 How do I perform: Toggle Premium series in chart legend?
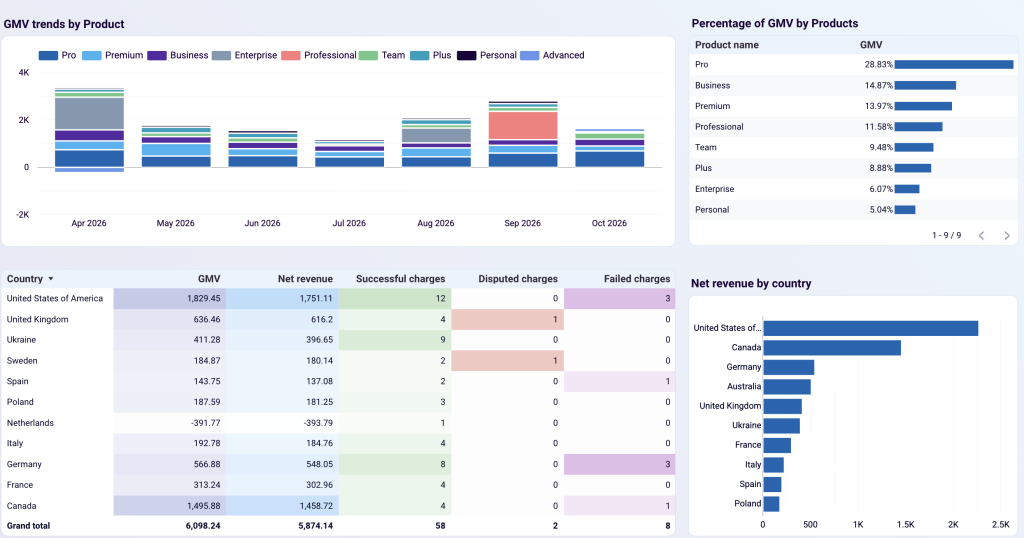[x=112, y=55]
